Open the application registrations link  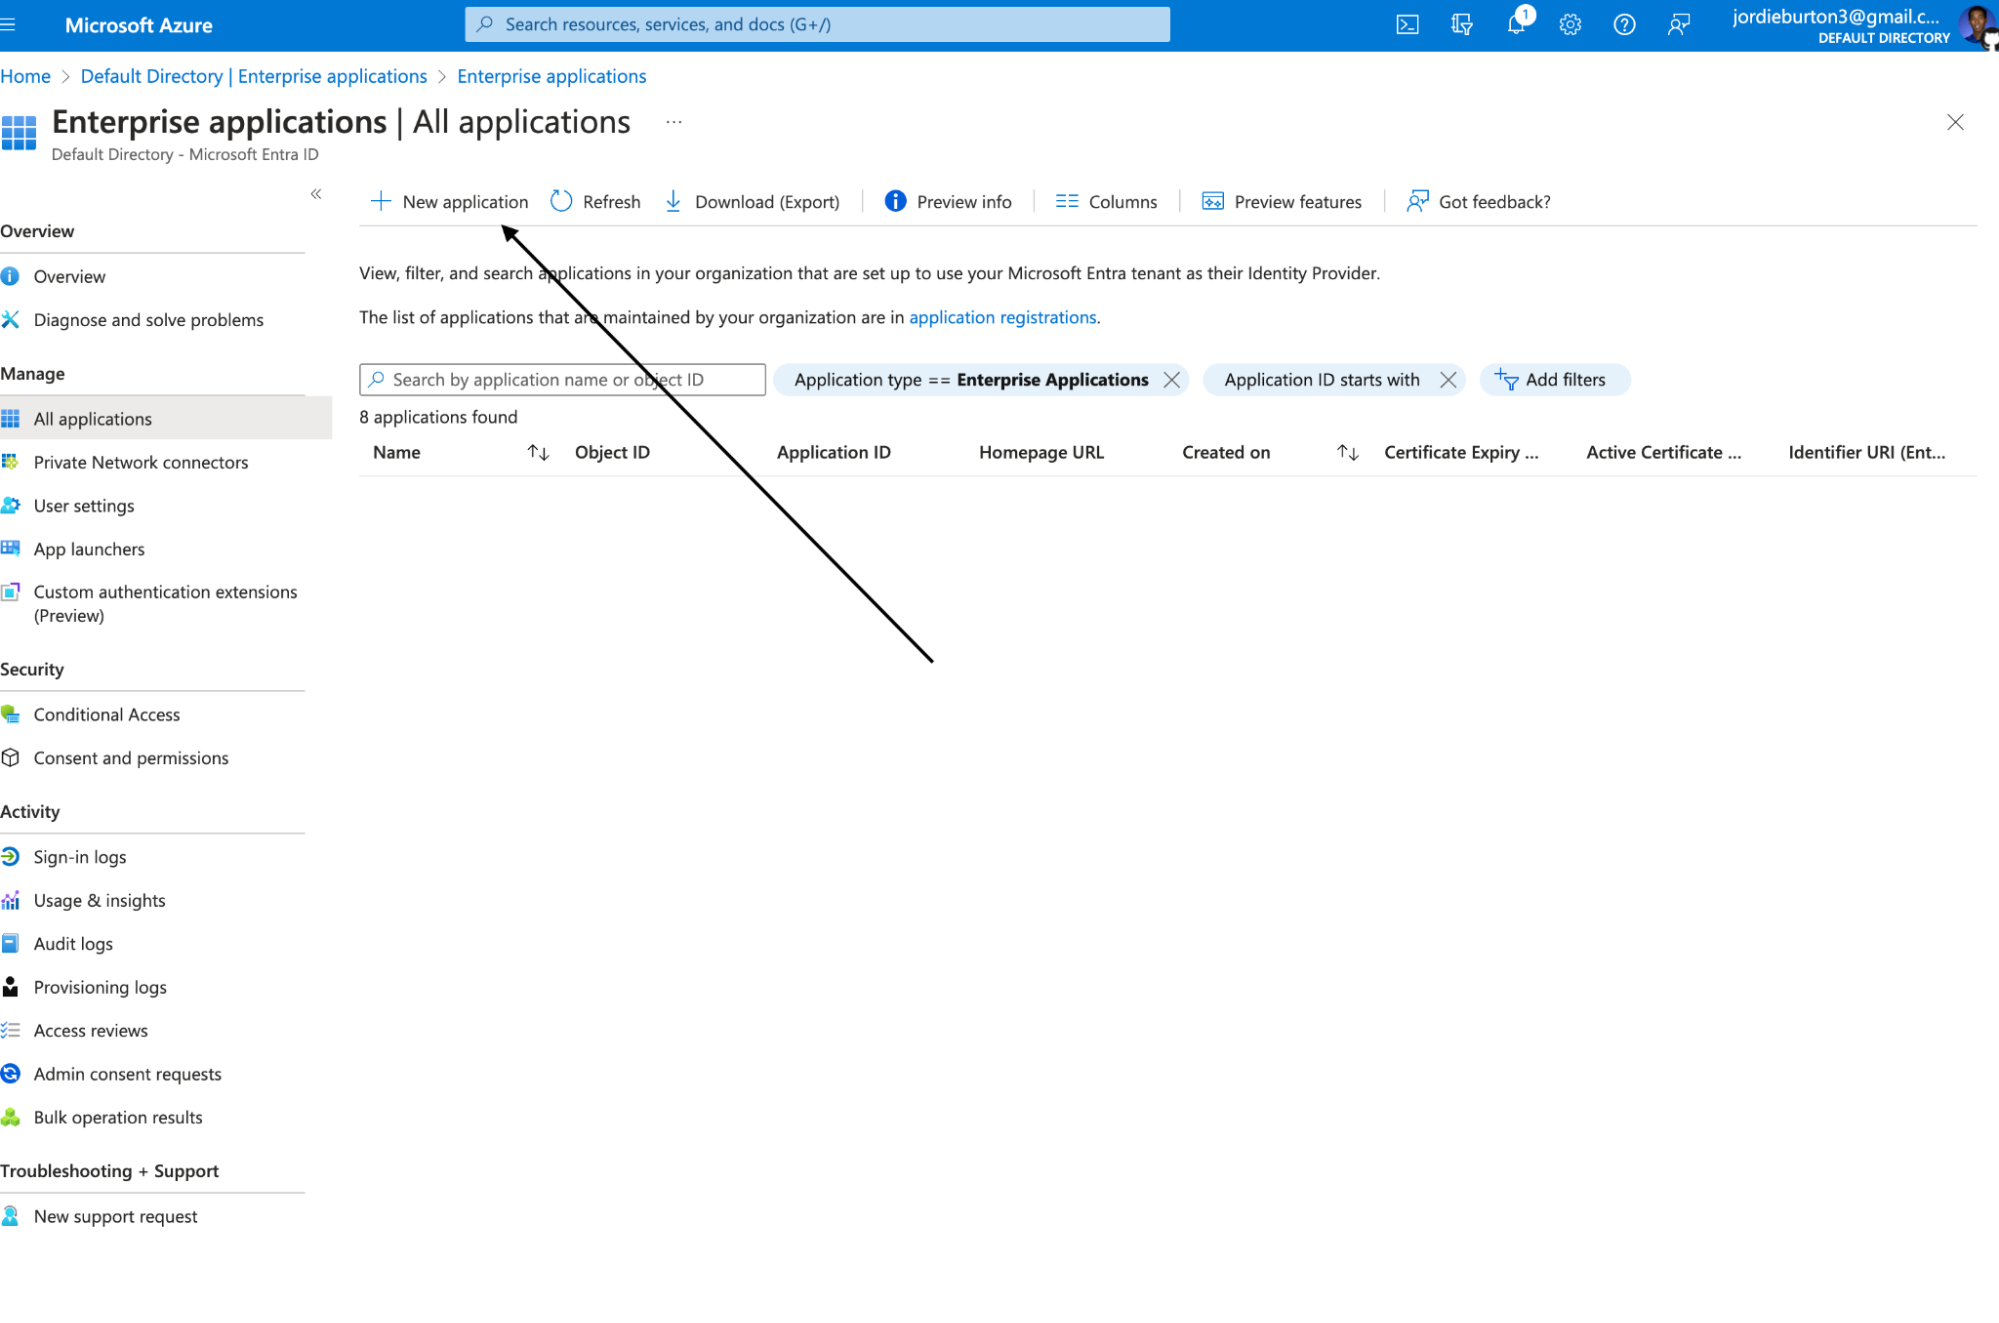(1002, 318)
